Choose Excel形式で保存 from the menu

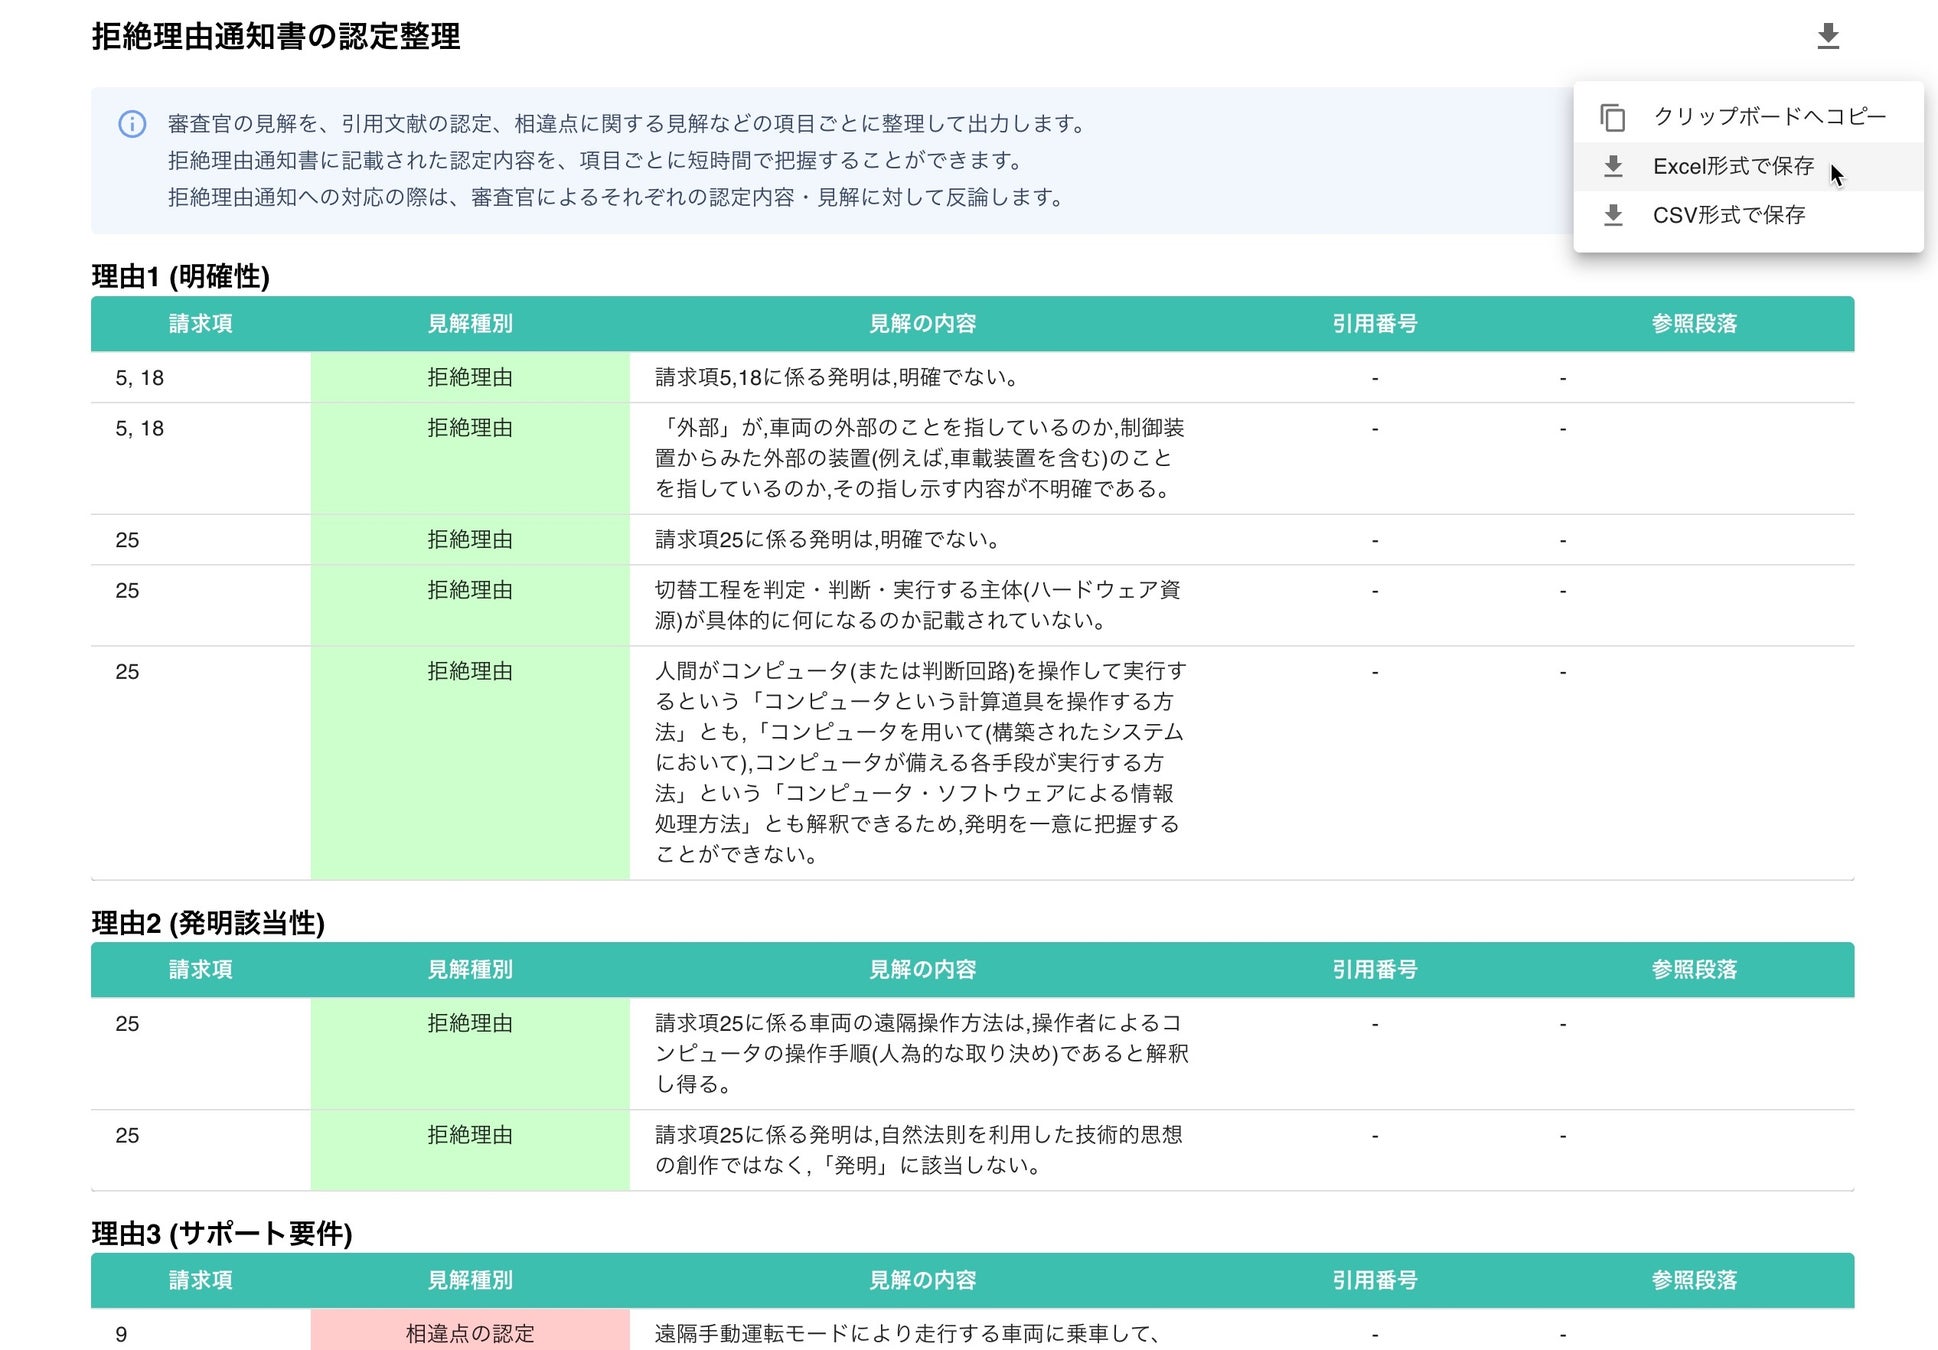[1732, 166]
